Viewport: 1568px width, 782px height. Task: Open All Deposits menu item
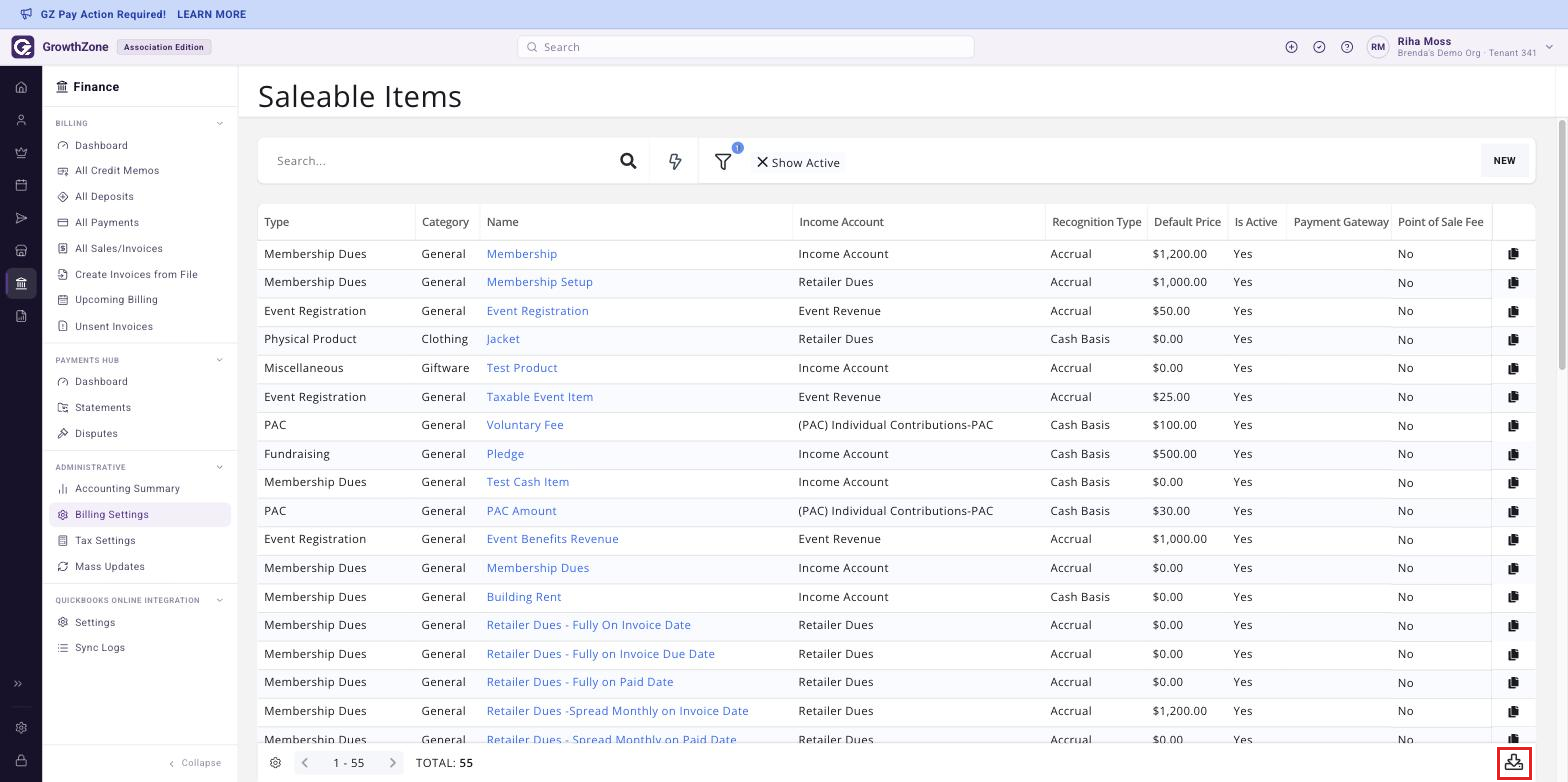coord(104,197)
